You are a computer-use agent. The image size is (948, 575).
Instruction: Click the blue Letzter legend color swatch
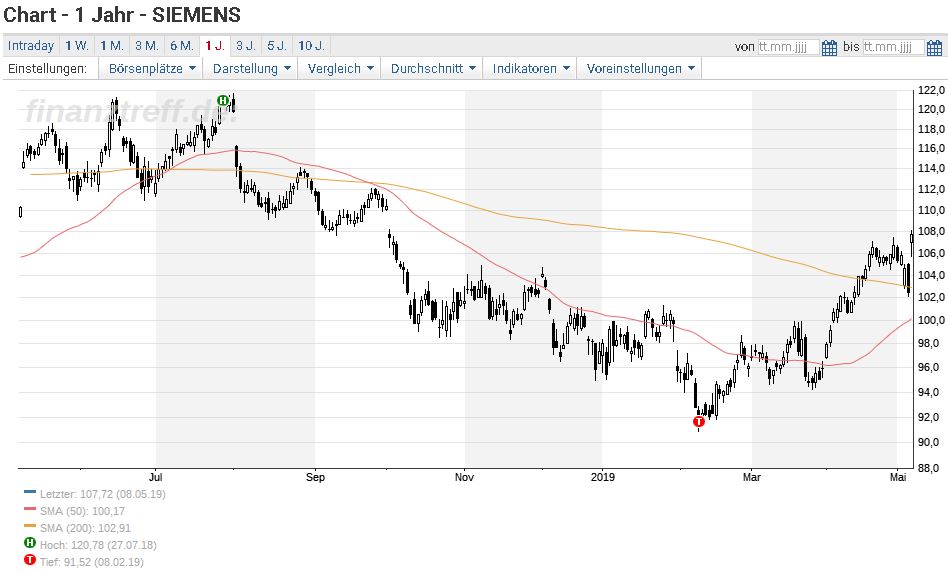coord(30,492)
